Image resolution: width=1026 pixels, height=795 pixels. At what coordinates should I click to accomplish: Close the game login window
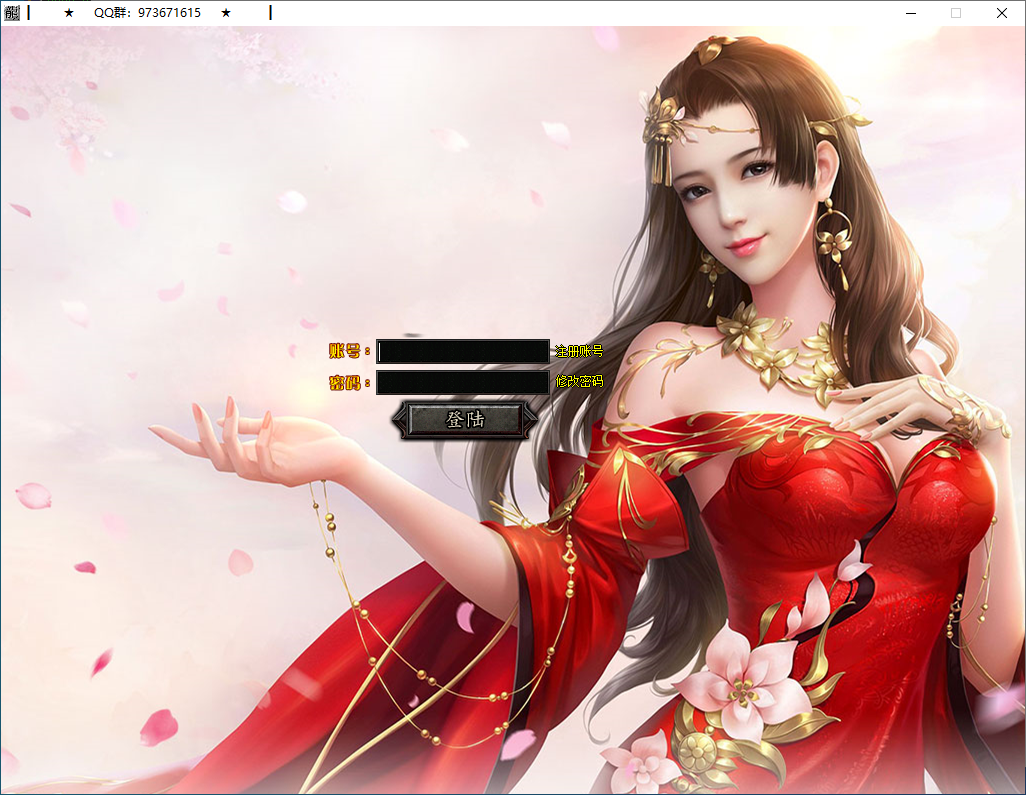pos(1001,13)
